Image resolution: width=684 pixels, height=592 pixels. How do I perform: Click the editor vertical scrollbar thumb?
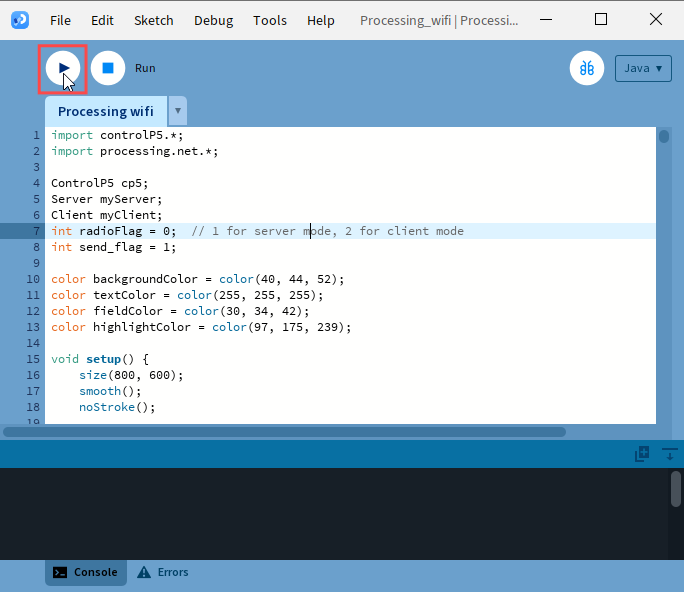pos(664,137)
